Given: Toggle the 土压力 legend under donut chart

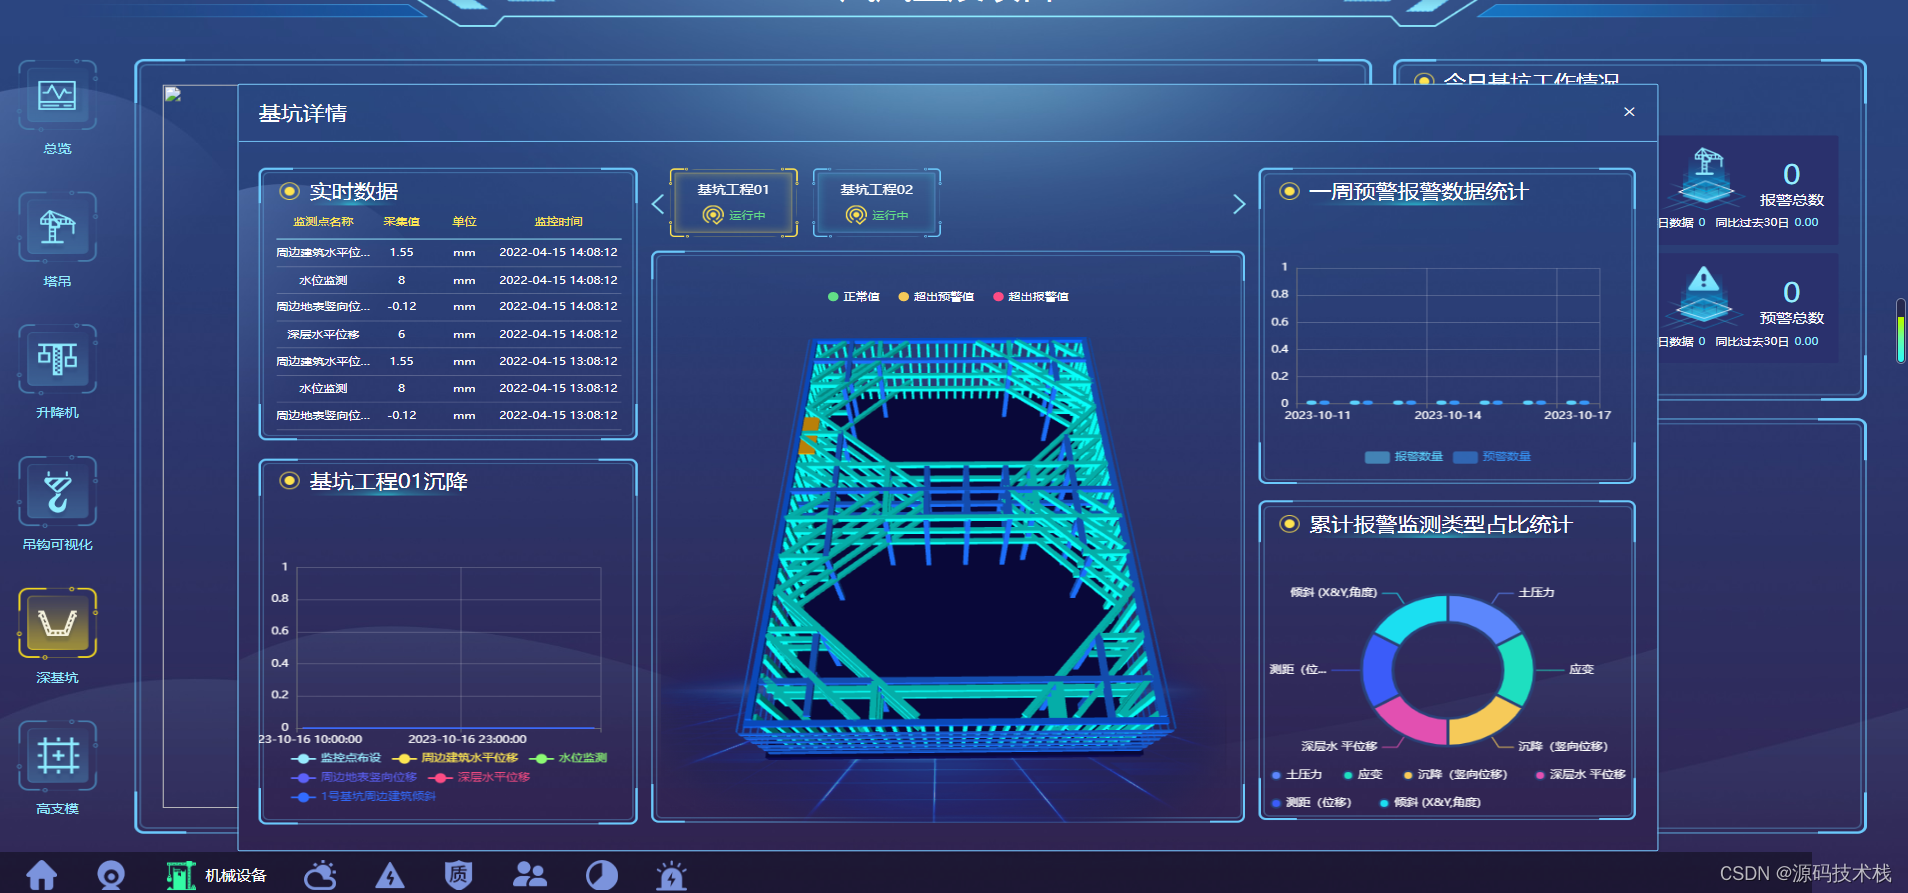Looking at the screenshot, I should (x=1297, y=775).
